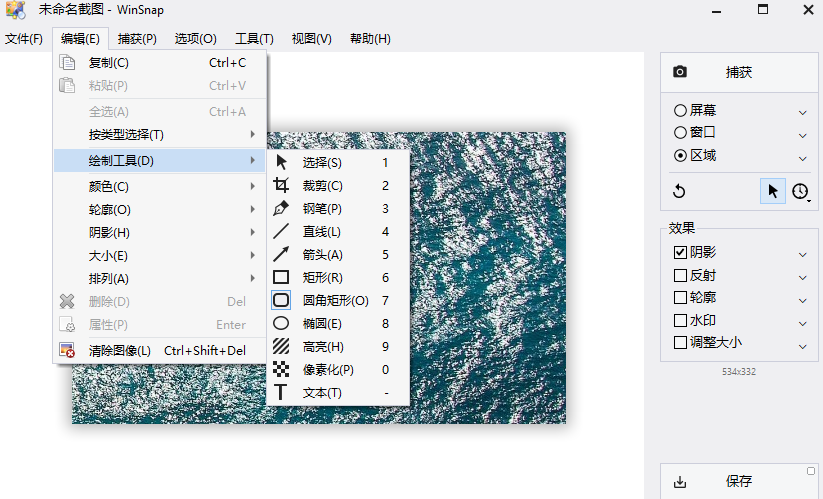Click the Copy icon in Edit menu

pyautogui.click(x=67, y=62)
